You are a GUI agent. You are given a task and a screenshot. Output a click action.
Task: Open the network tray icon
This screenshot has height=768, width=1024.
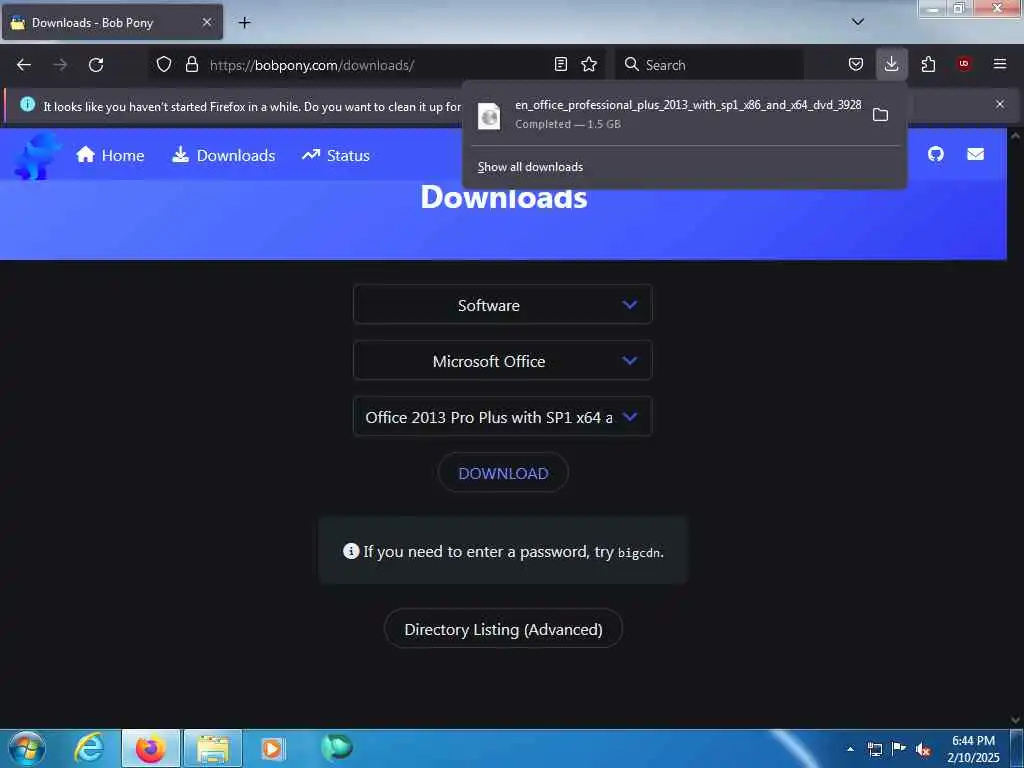pos(874,749)
